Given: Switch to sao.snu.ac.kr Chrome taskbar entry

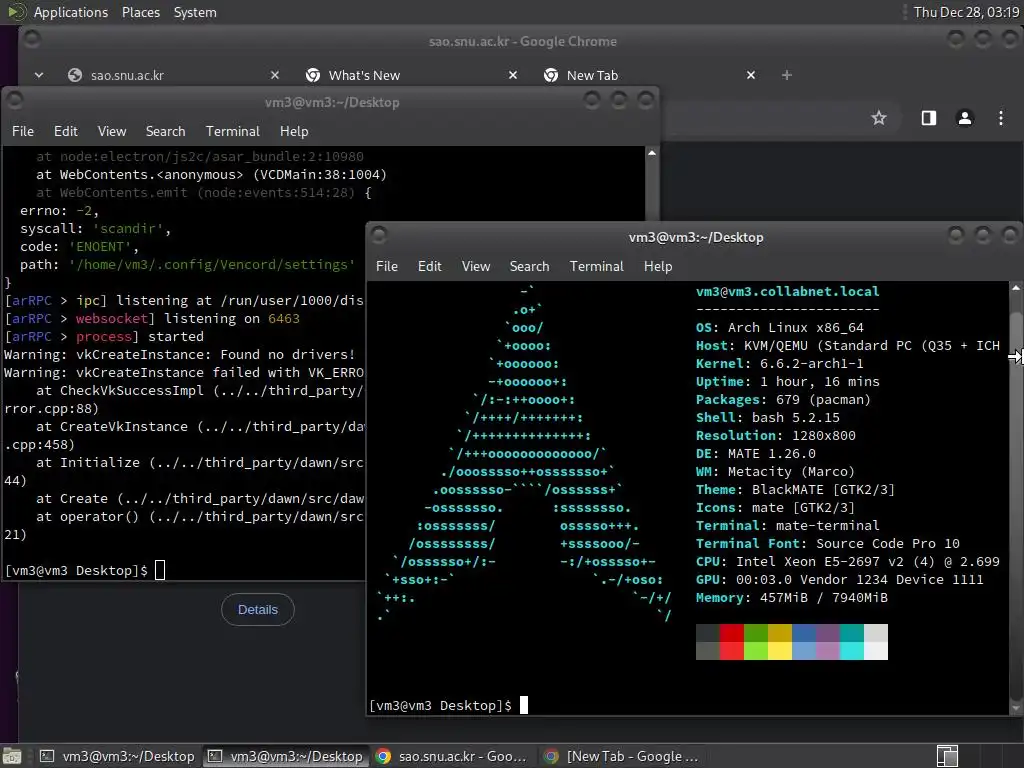Looking at the screenshot, I should [x=452, y=756].
